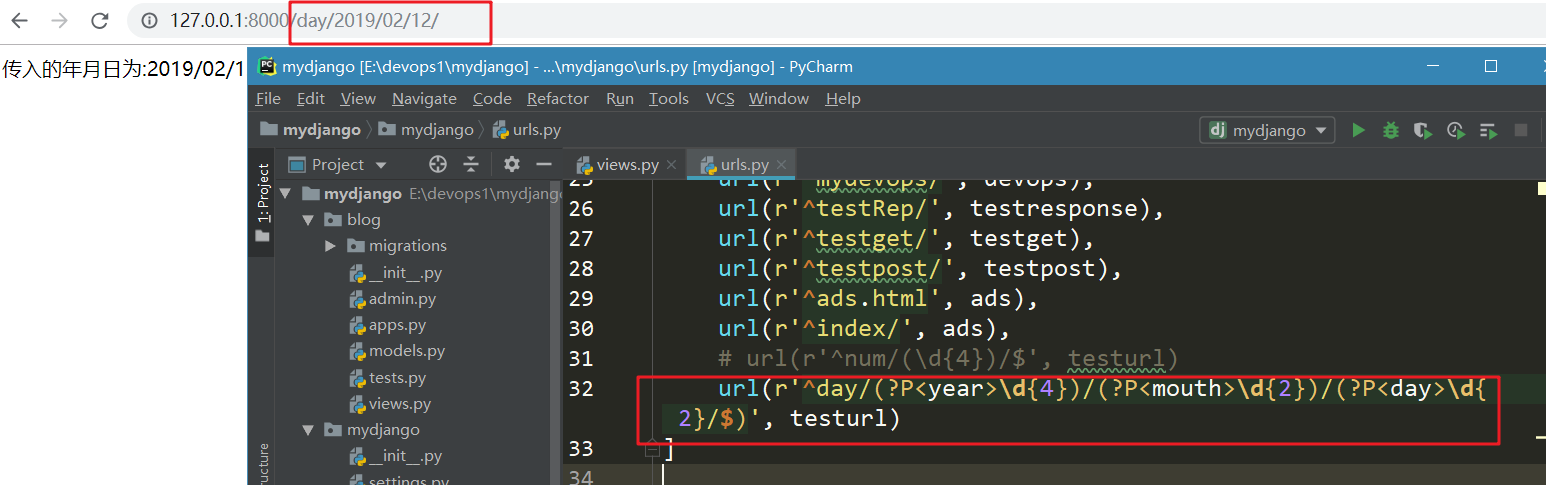This screenshot has height=485, width=1546.
Task: Click the browser address bar
Action: click(800, 20)
